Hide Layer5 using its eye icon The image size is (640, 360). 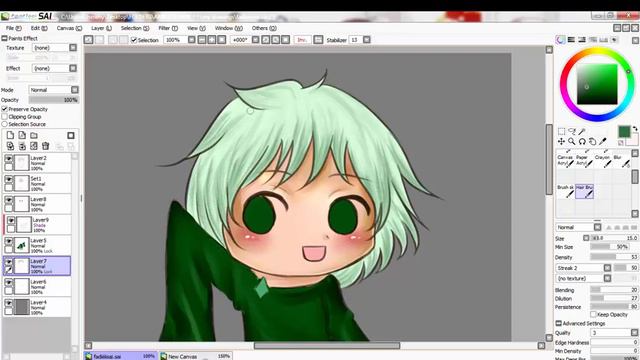(x=8, y=242)
